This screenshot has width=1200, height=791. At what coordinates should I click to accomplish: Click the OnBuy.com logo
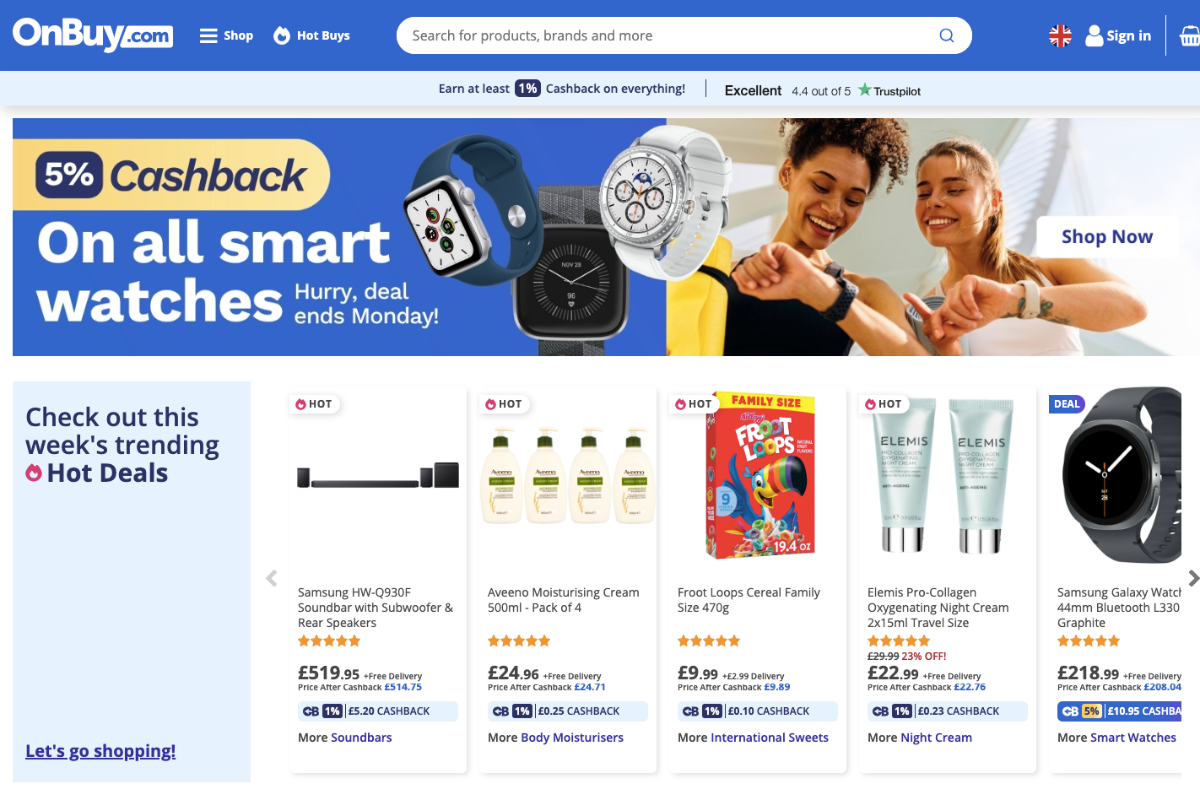click(x=92, y=35)
